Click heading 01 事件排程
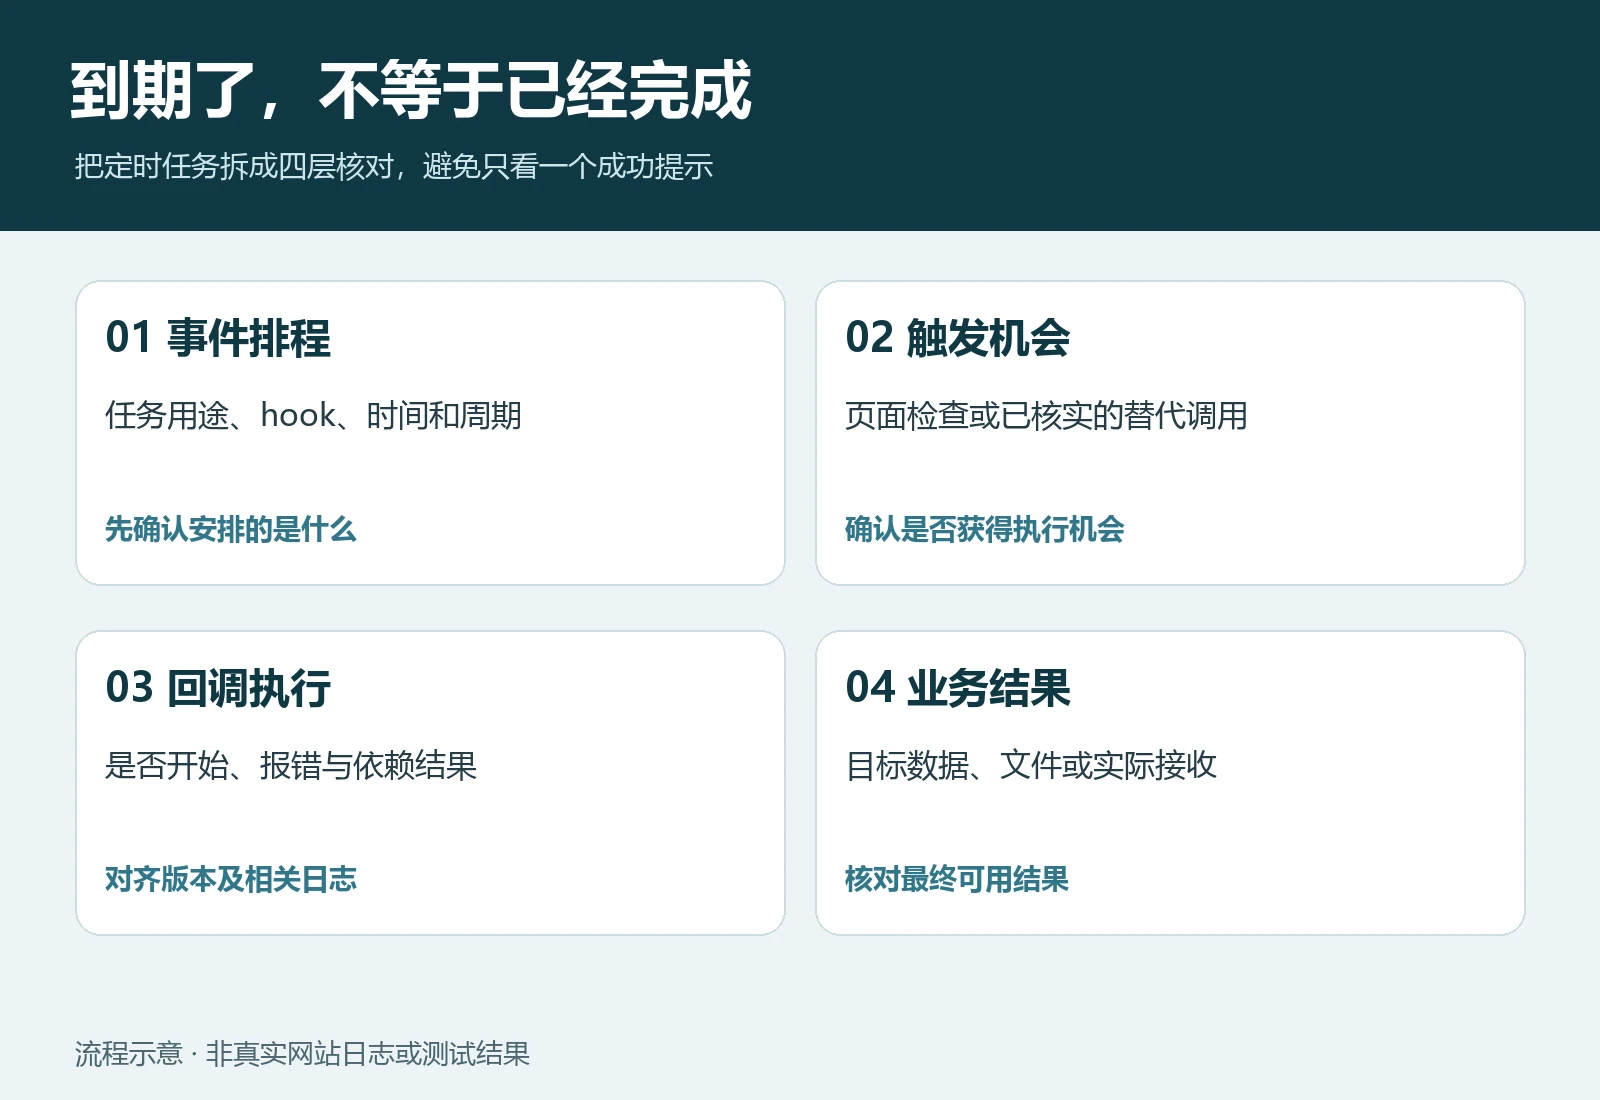The width and height of the screenshot is (1600, 1100). pyautogui.click(x=218, y=338)
